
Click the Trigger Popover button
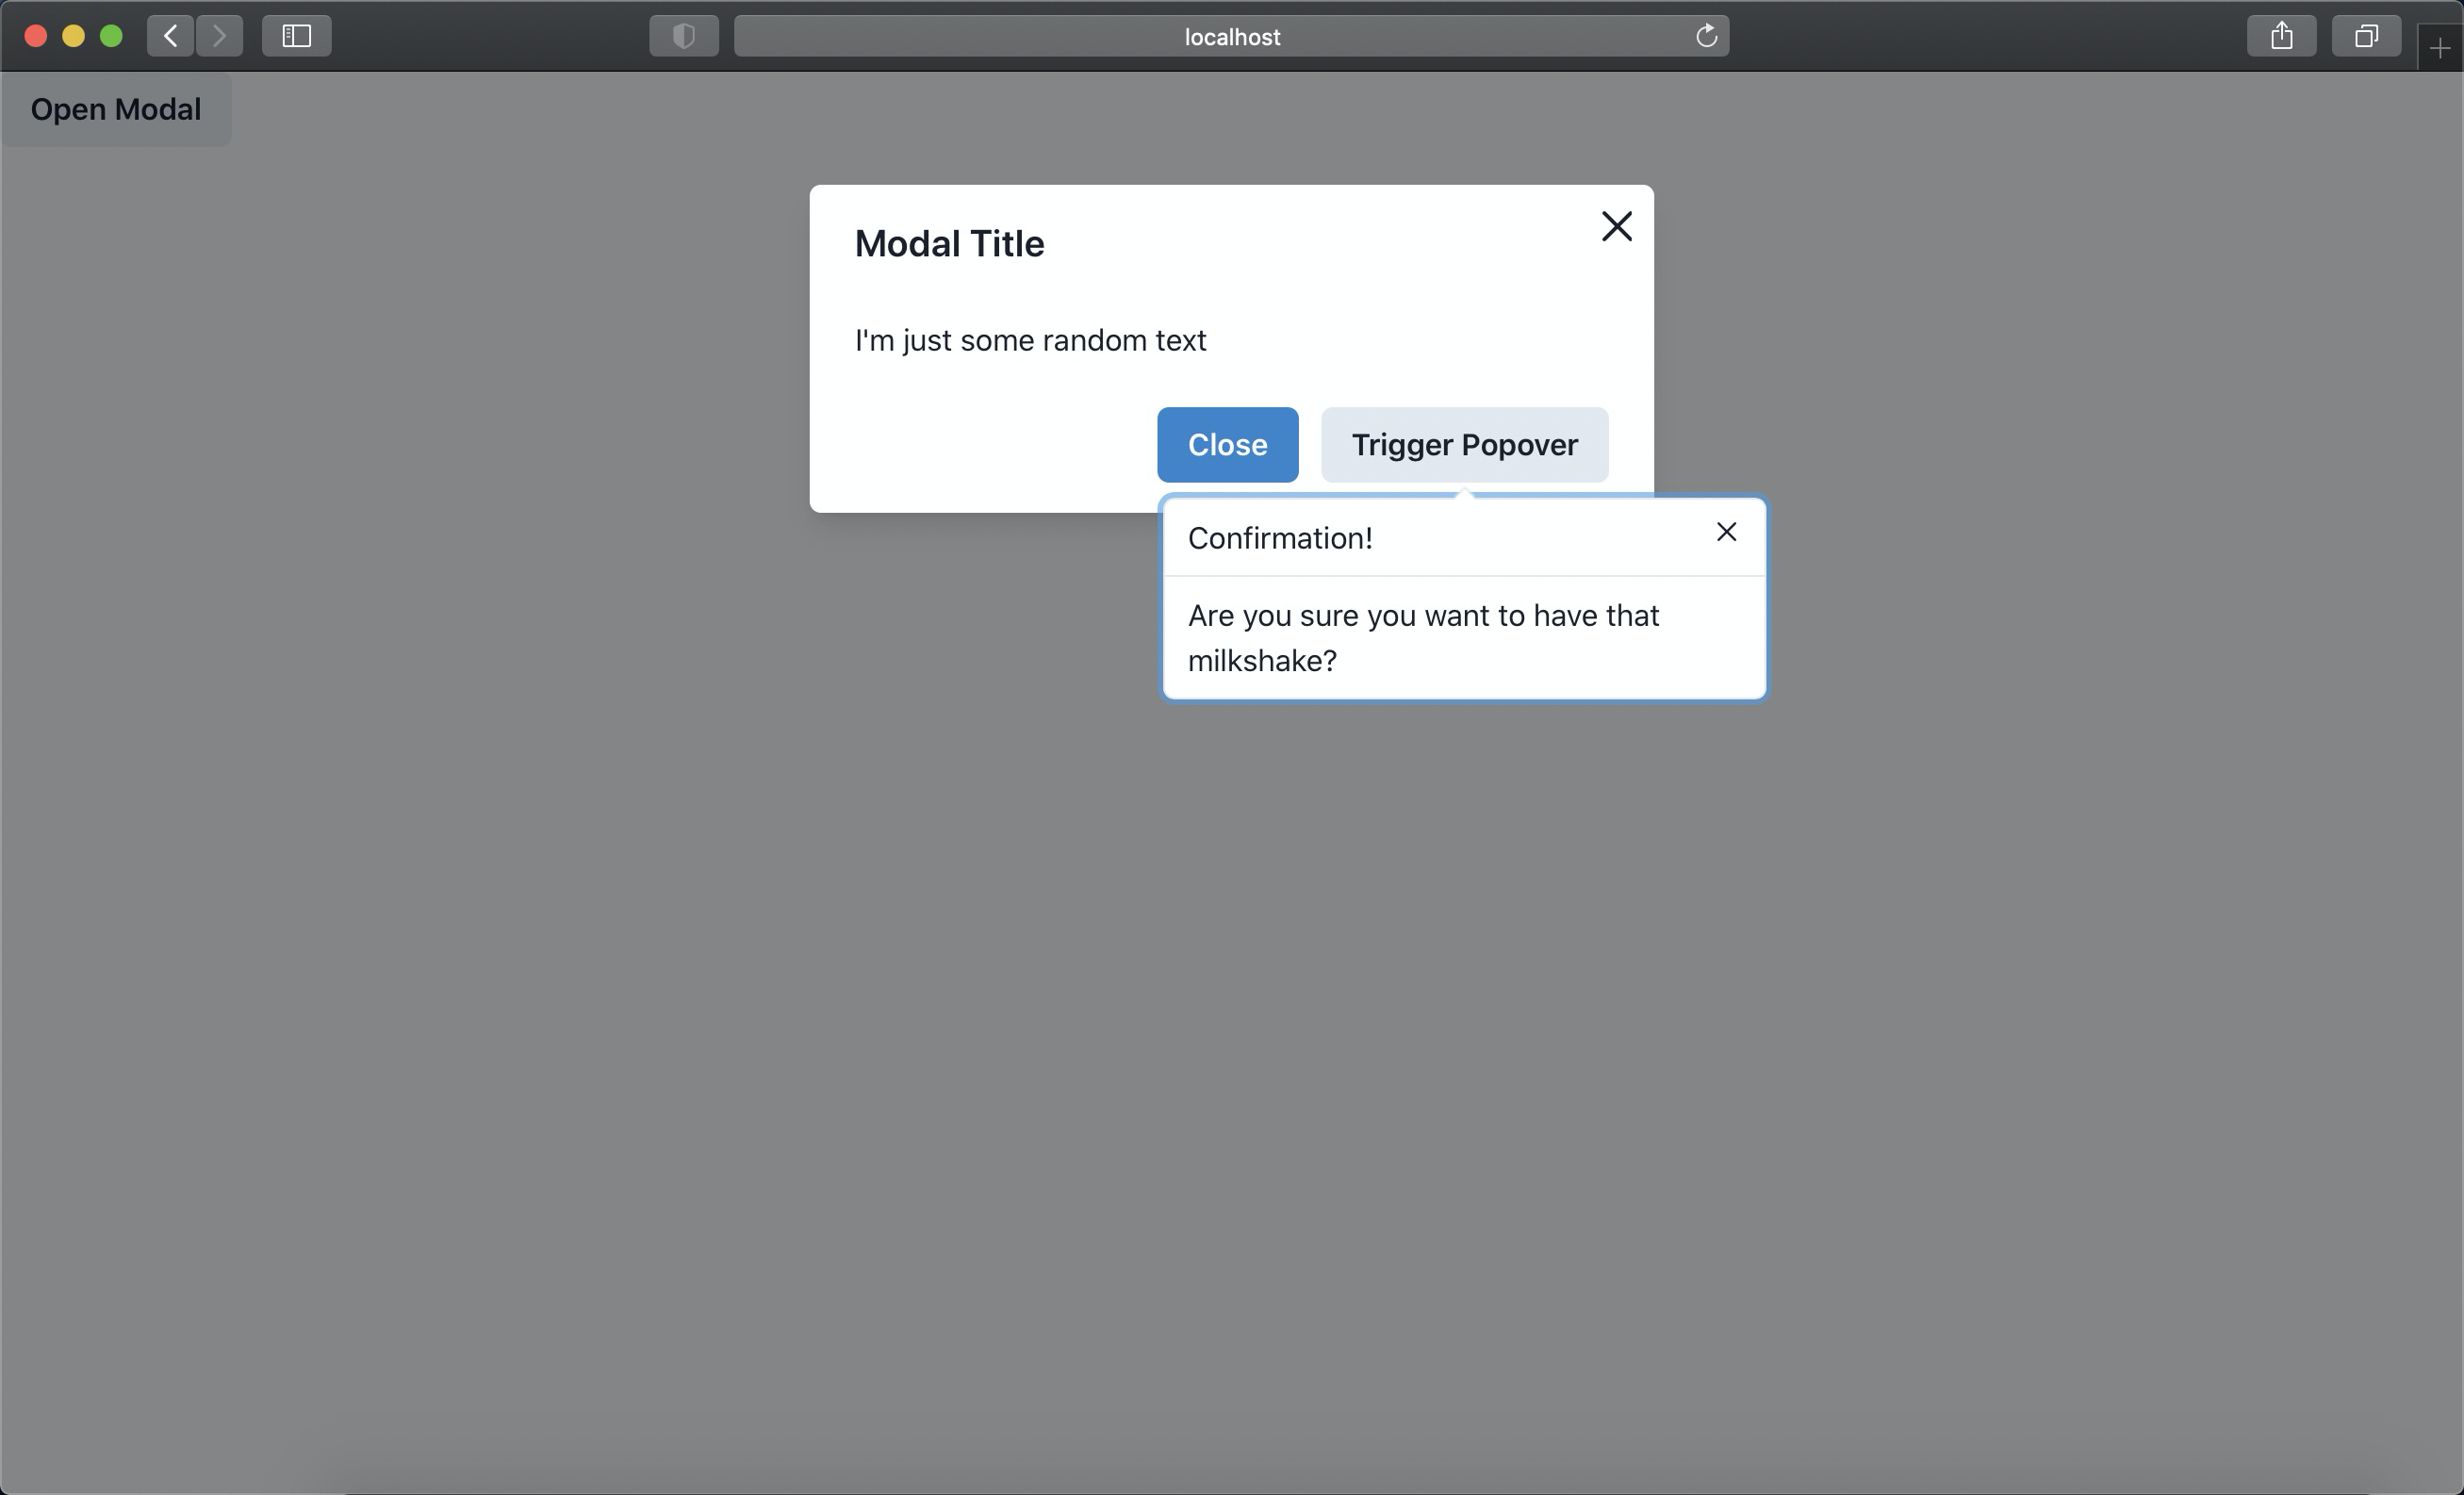(x=1464, y=445)
